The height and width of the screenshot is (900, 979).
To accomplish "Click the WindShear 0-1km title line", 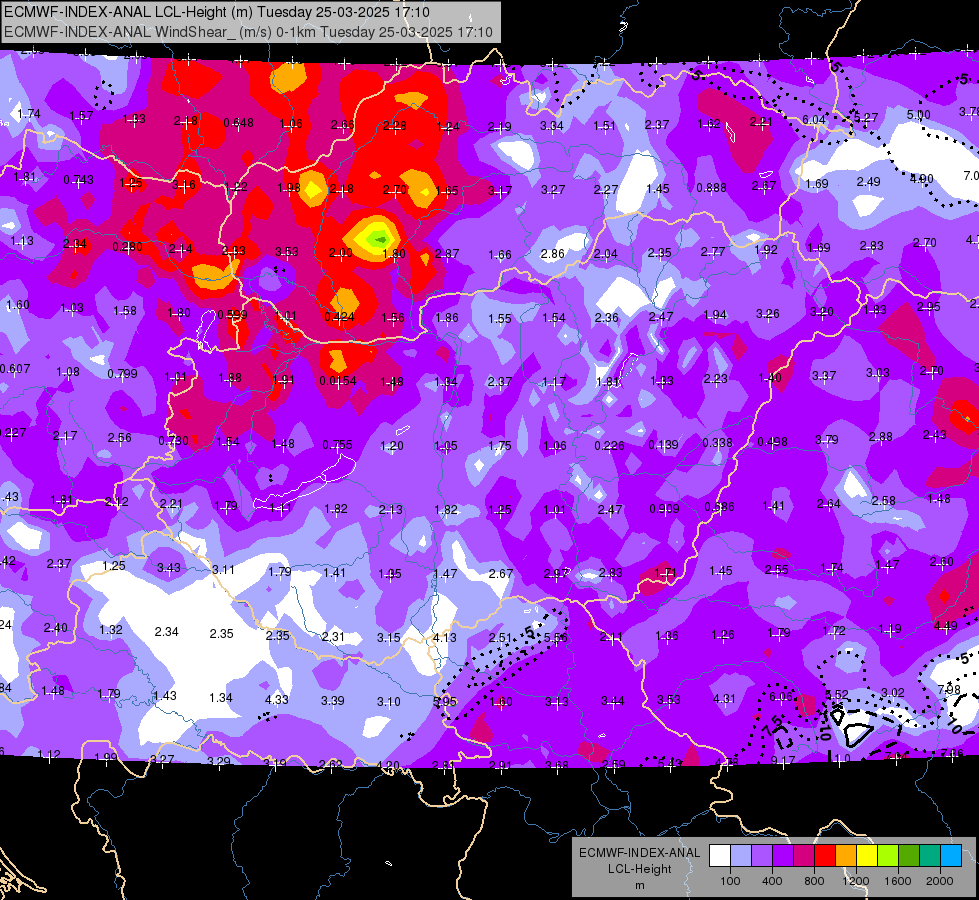I will pos(248,32).
